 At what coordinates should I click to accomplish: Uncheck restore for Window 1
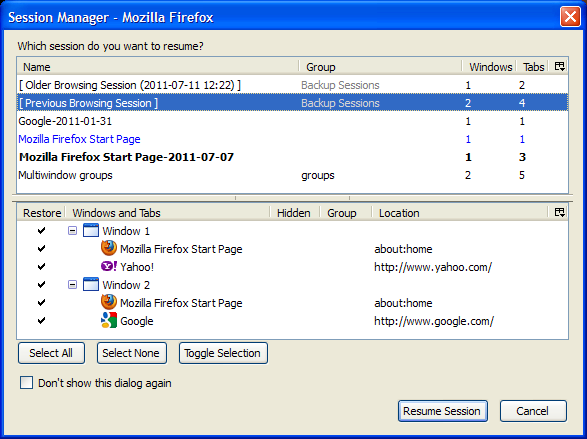(x=42, y=231)
